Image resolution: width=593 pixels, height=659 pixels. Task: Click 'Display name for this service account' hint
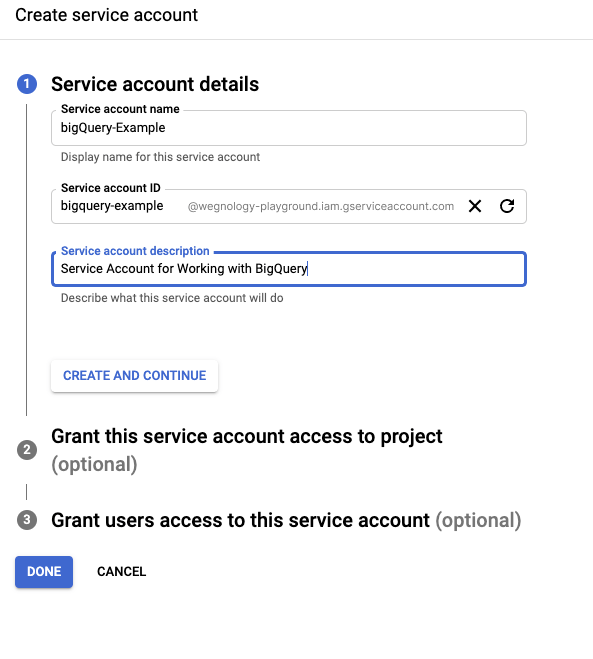click(160, 157)
